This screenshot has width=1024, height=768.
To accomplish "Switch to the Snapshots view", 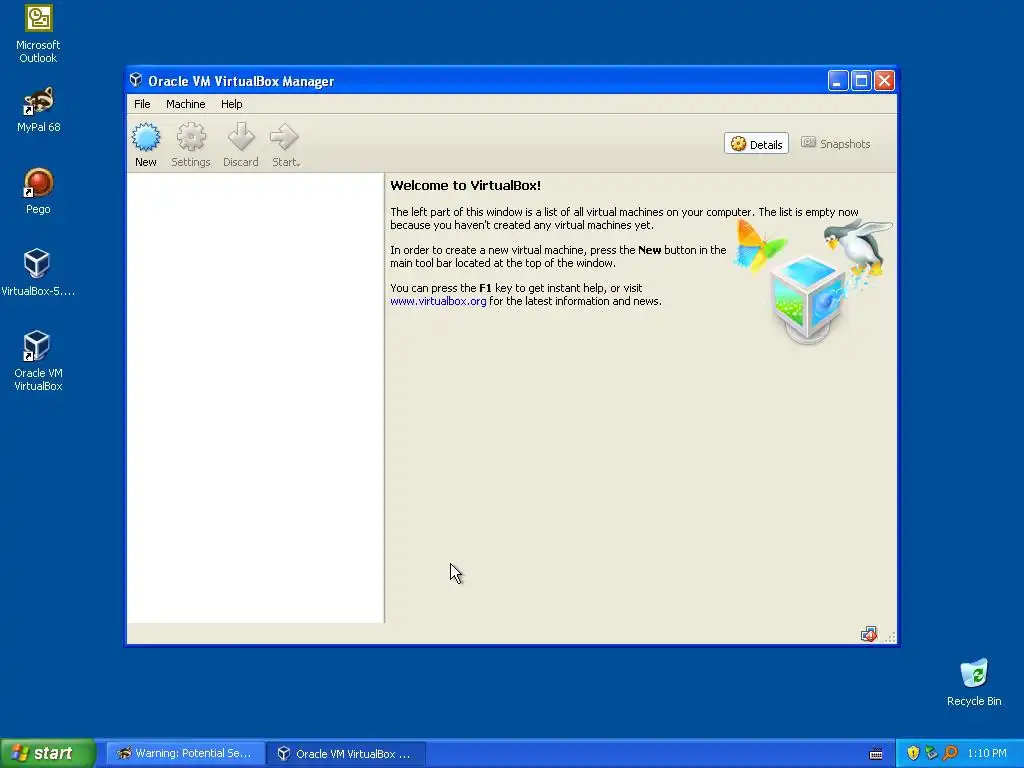I will (836, 144).
